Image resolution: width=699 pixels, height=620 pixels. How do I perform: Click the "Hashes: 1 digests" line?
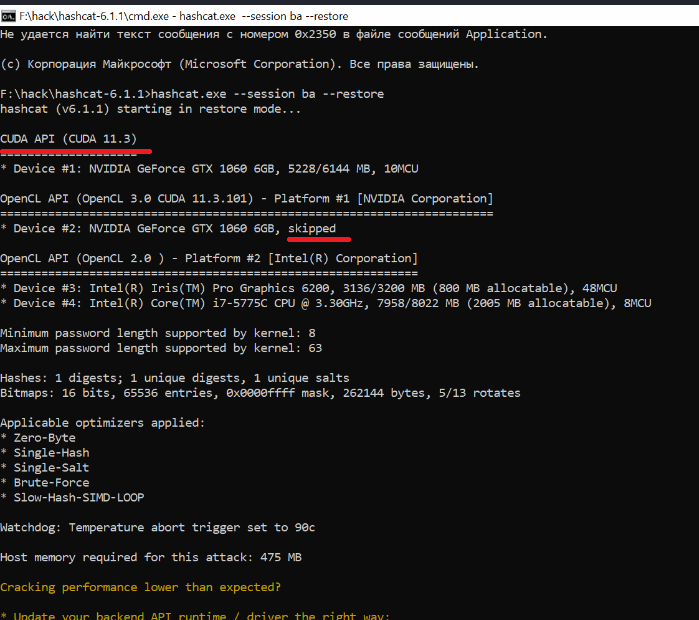175,378
